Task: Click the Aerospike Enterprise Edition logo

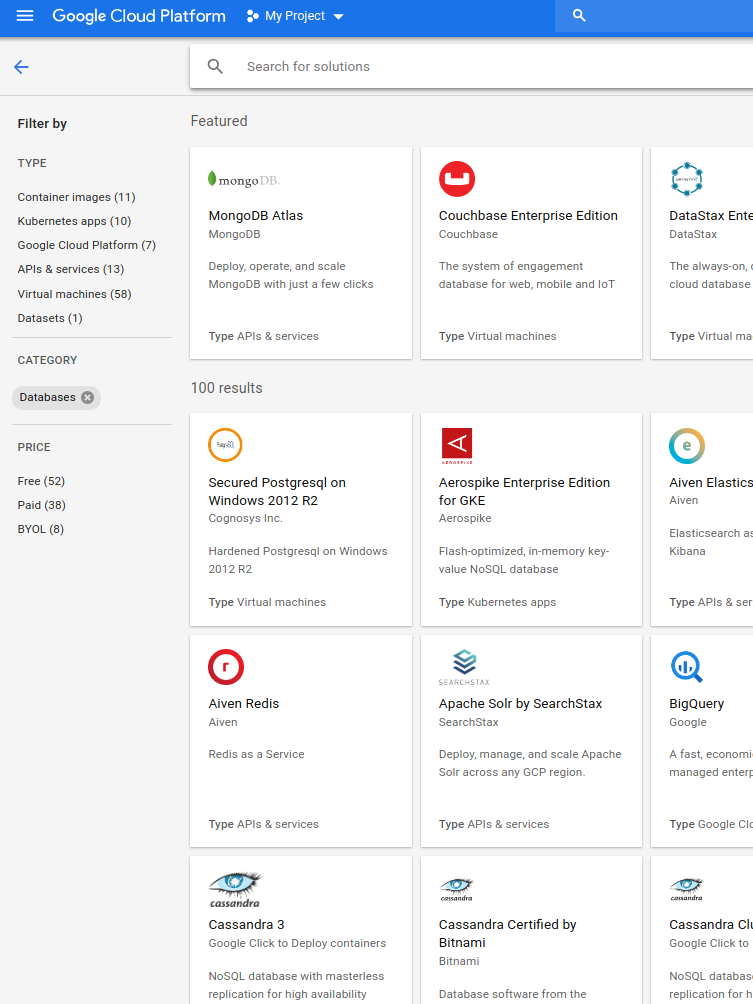Action: tap(456, 445)
